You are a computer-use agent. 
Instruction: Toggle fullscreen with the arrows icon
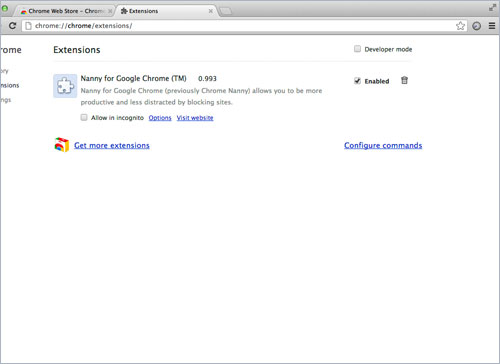(492, 7)
